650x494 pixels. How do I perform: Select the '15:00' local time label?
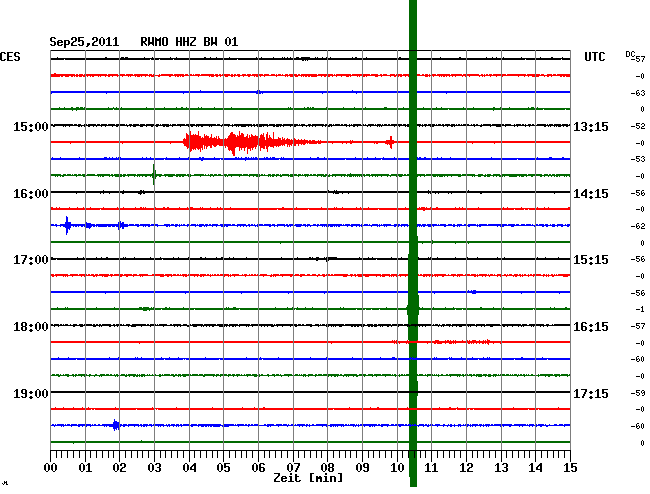[31, 126]
